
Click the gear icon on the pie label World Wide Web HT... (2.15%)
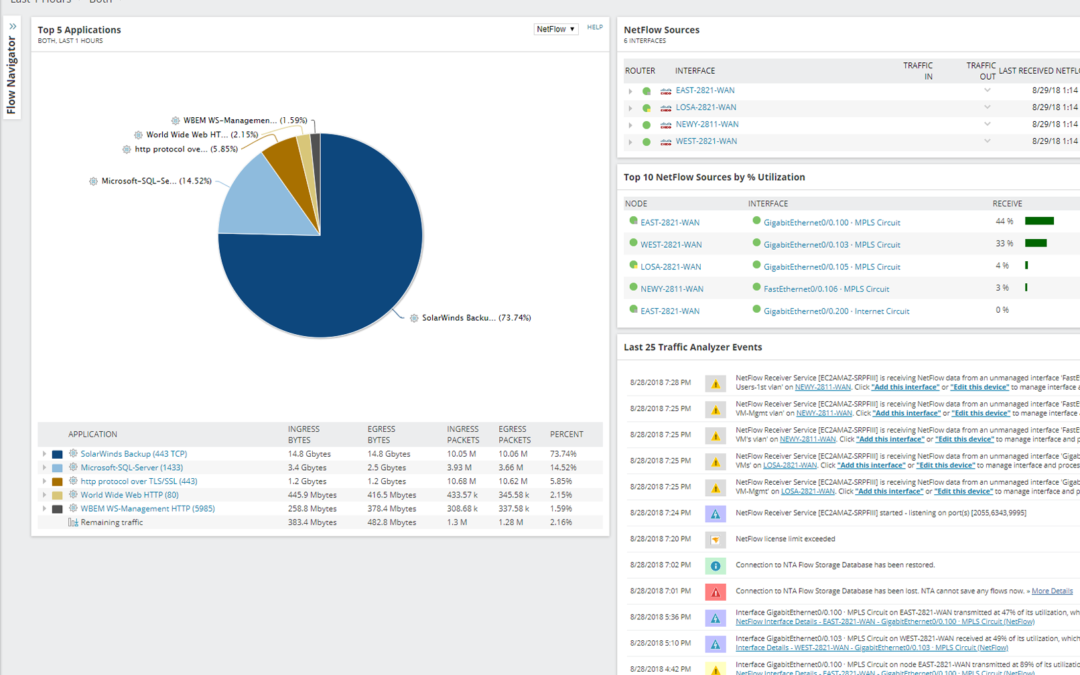pos(138,134)
